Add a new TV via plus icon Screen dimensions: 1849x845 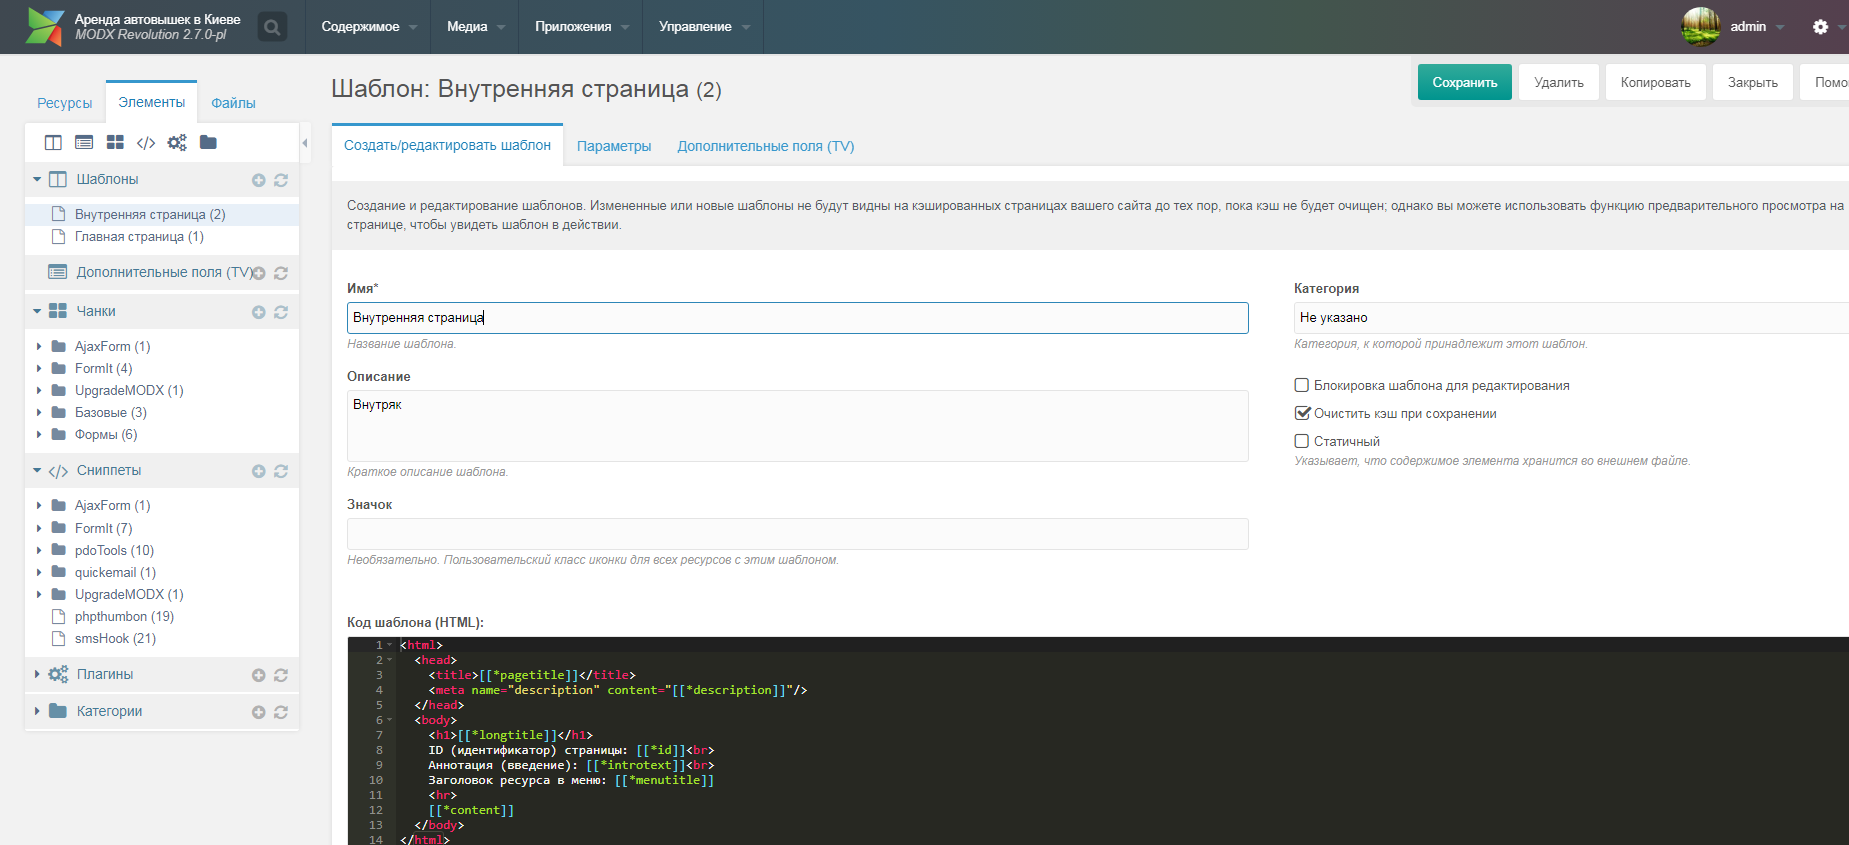point(258,273)
